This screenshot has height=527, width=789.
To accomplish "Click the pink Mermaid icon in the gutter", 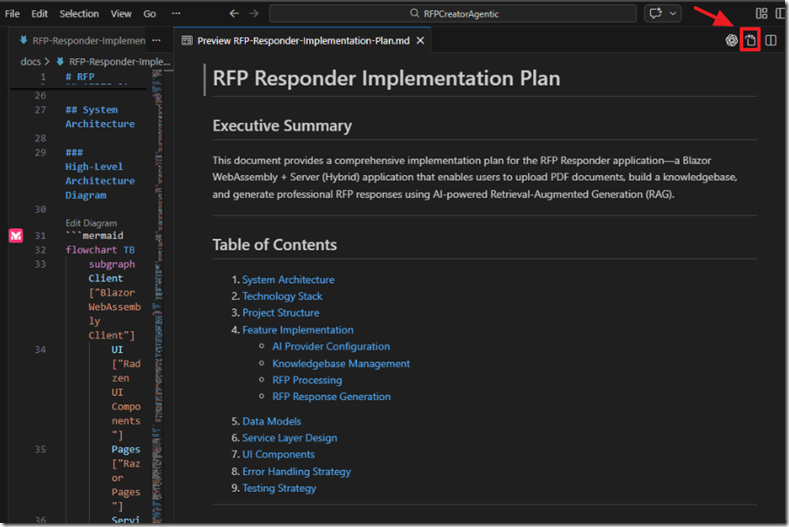I will coord(16,236).
